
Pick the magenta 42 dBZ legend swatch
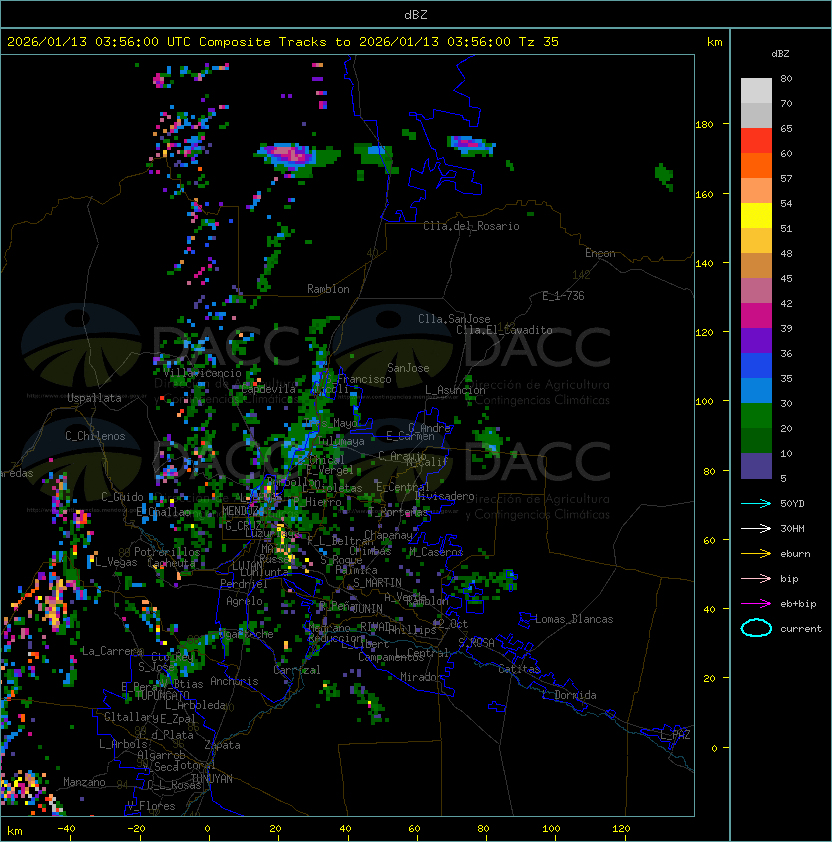pyautogui.click(x=756, y=315)
